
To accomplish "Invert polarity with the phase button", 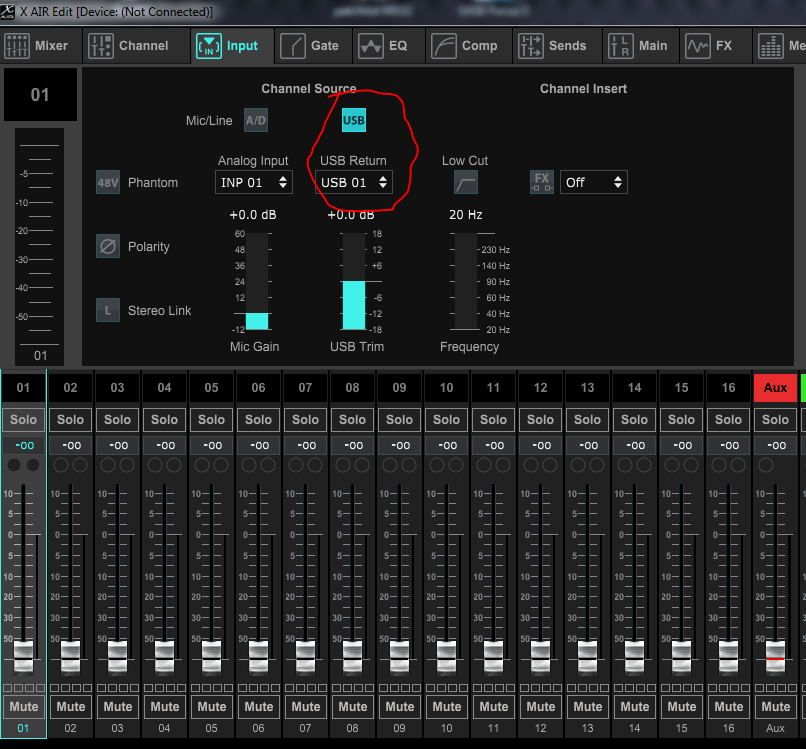I will [x=108, y=246].
